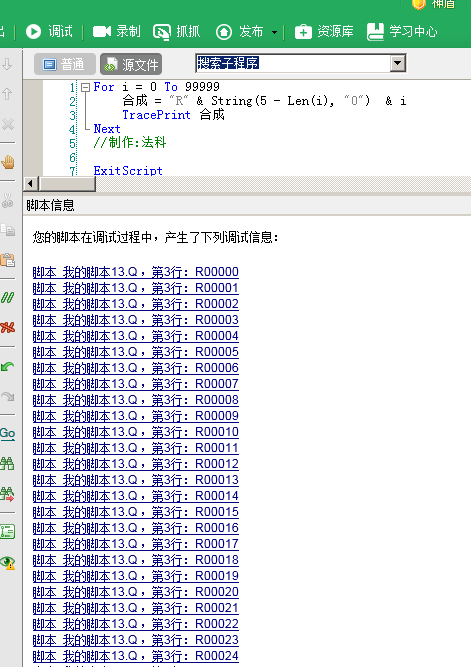Click the move up arrow icon
Viewport: 471px width, 667px height.
click(7, 94)
